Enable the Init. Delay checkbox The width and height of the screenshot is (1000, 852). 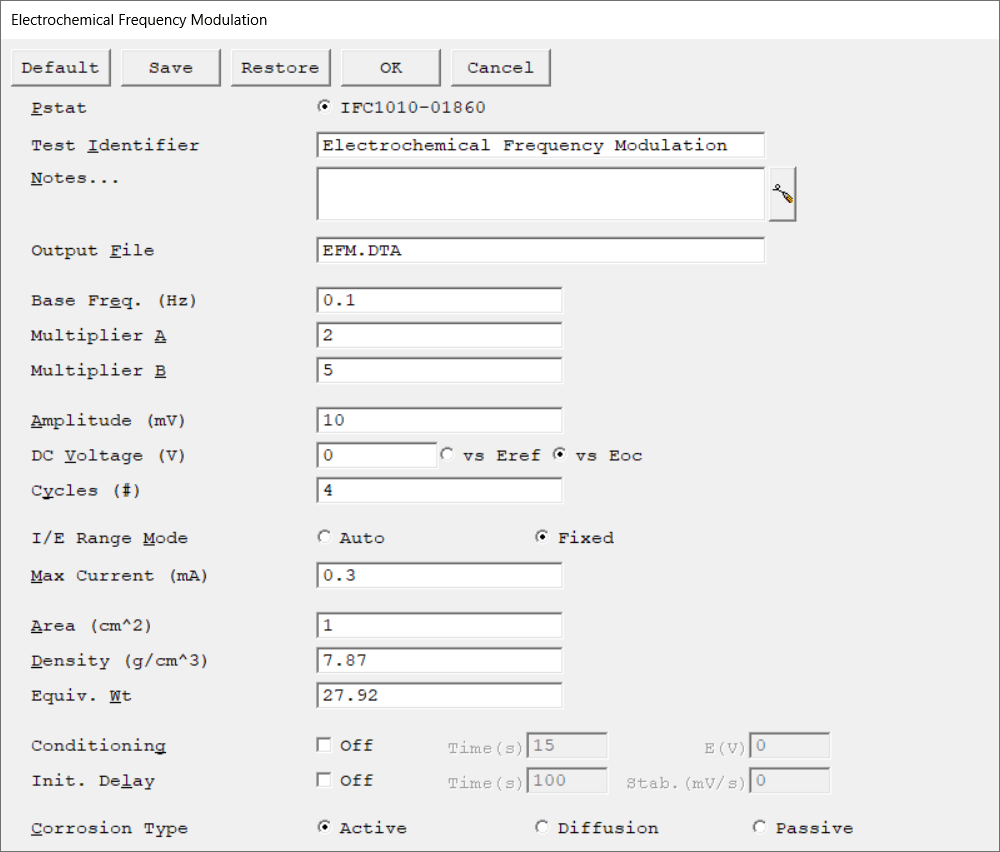324,780
